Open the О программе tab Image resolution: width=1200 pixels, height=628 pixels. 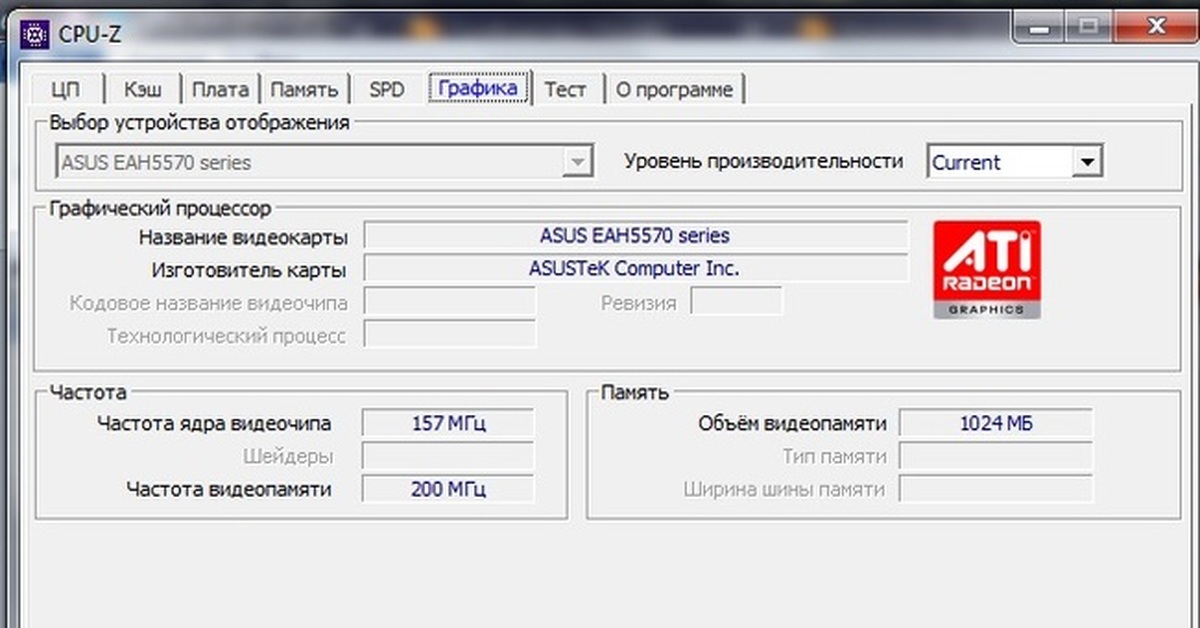674,89
